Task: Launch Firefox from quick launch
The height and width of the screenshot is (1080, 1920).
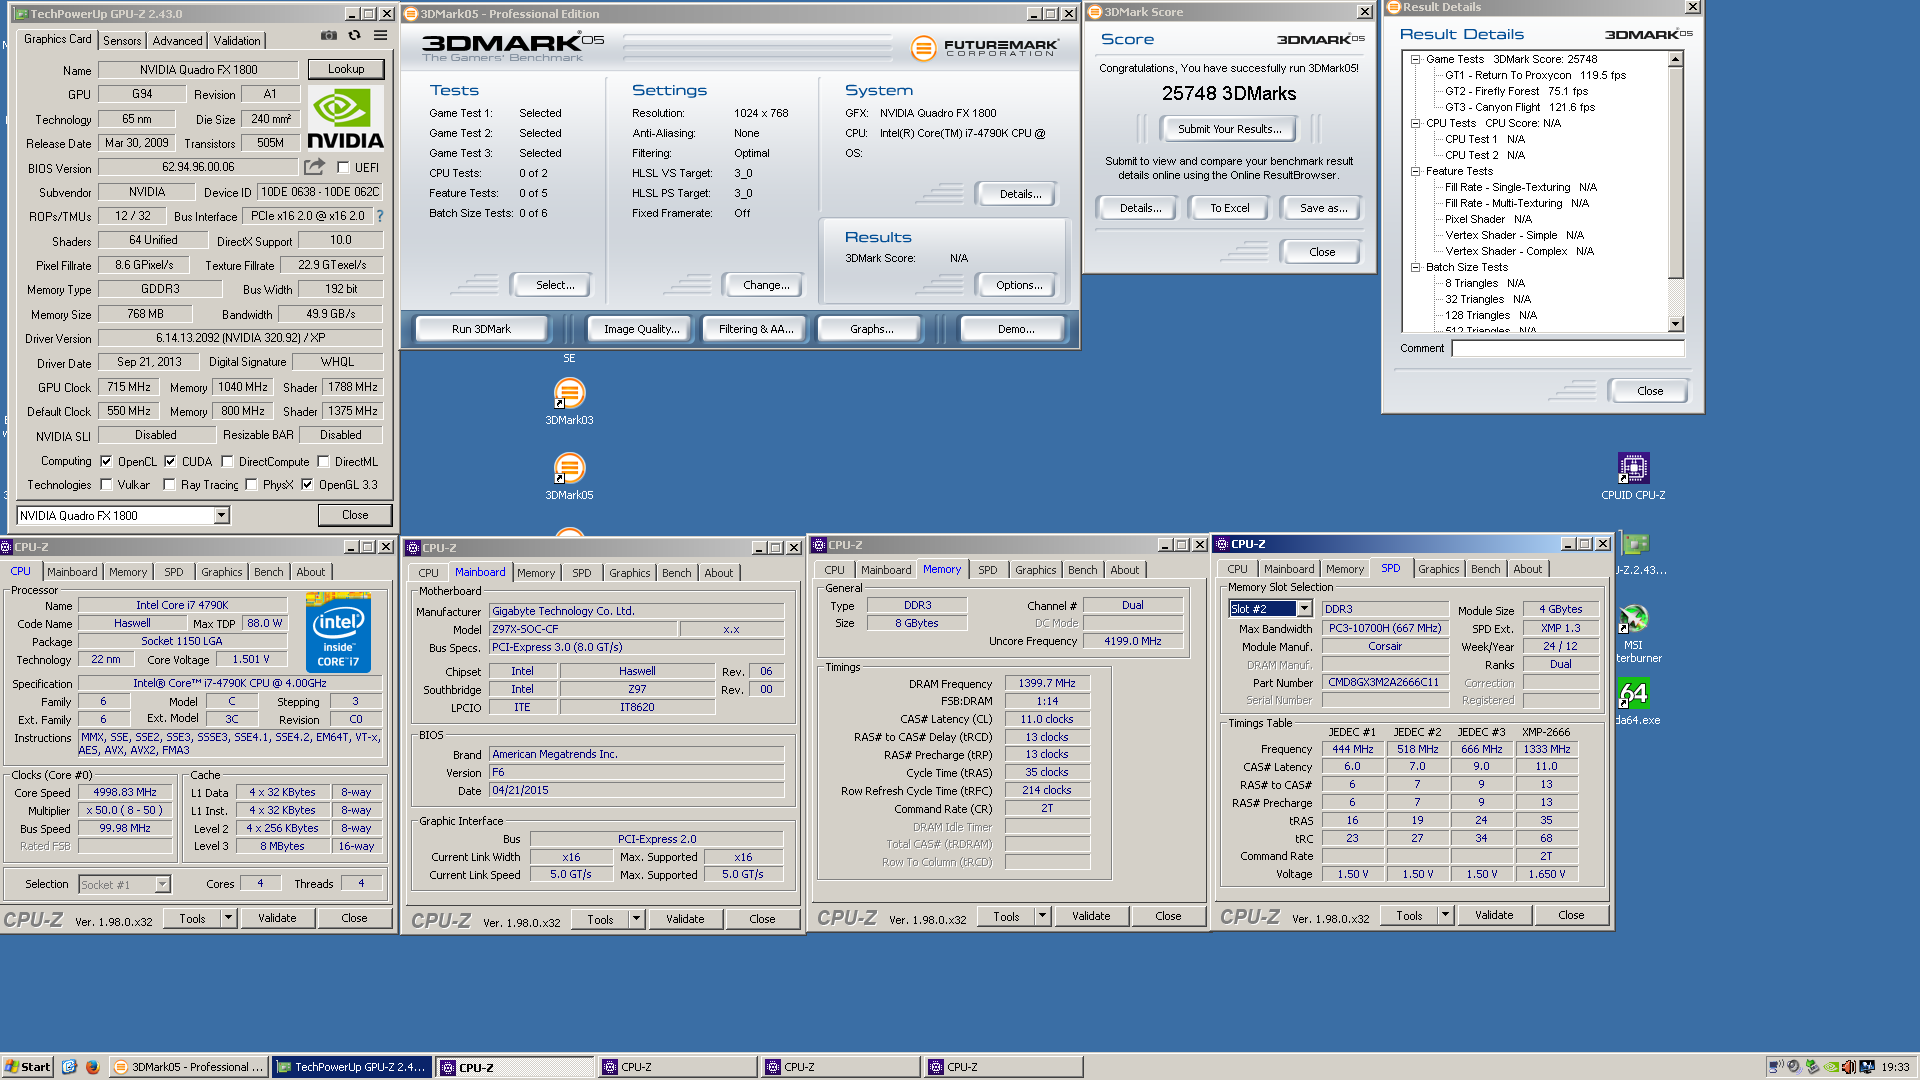Action: [92, 1067]
